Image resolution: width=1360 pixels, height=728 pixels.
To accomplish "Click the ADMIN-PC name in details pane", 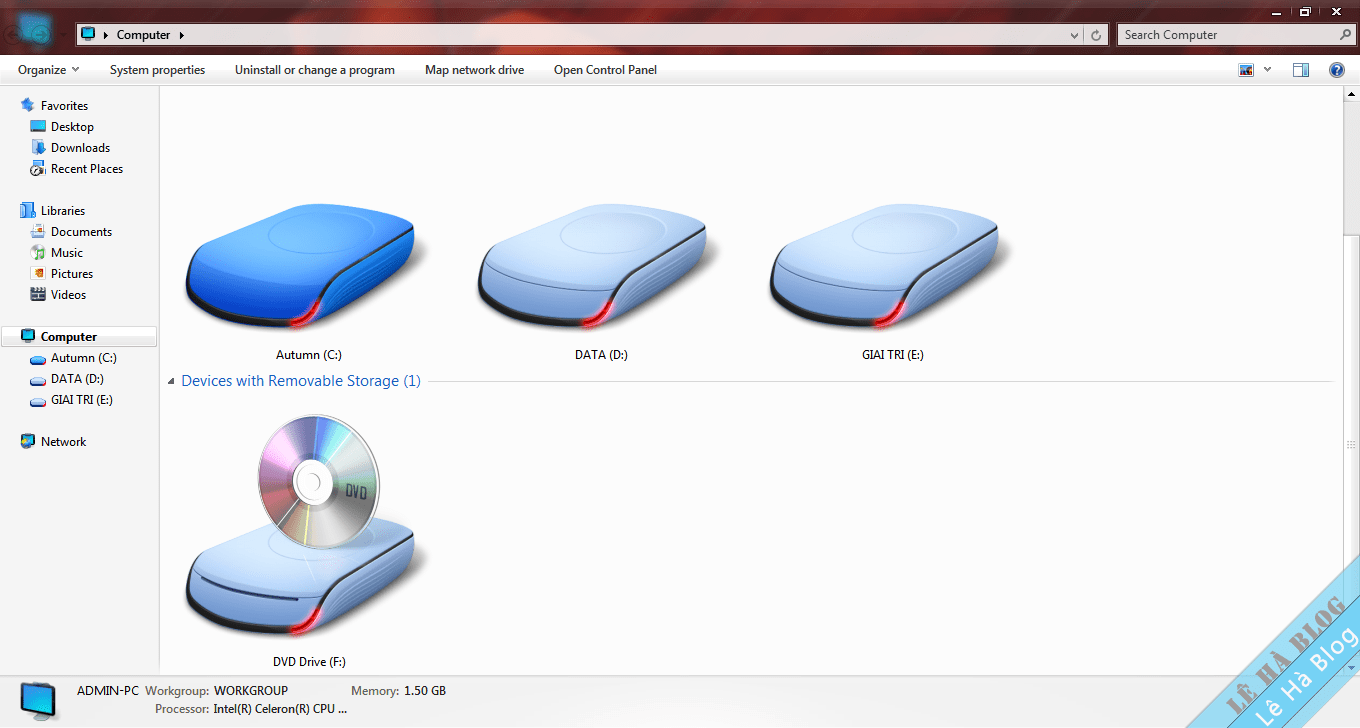I will click(108, 691).
